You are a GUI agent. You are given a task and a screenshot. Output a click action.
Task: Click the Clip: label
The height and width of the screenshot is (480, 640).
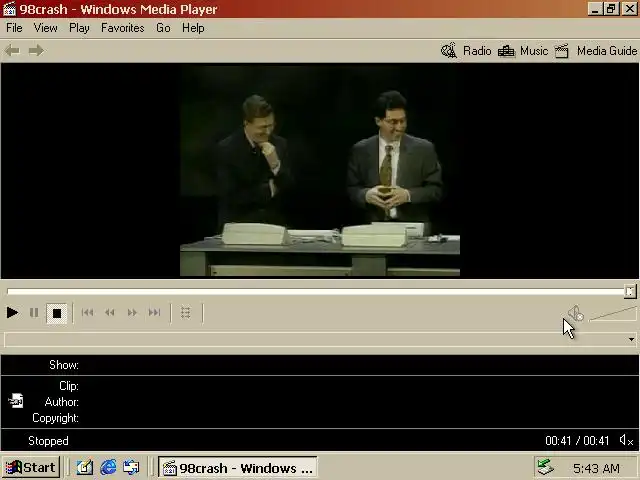(69, 386)
